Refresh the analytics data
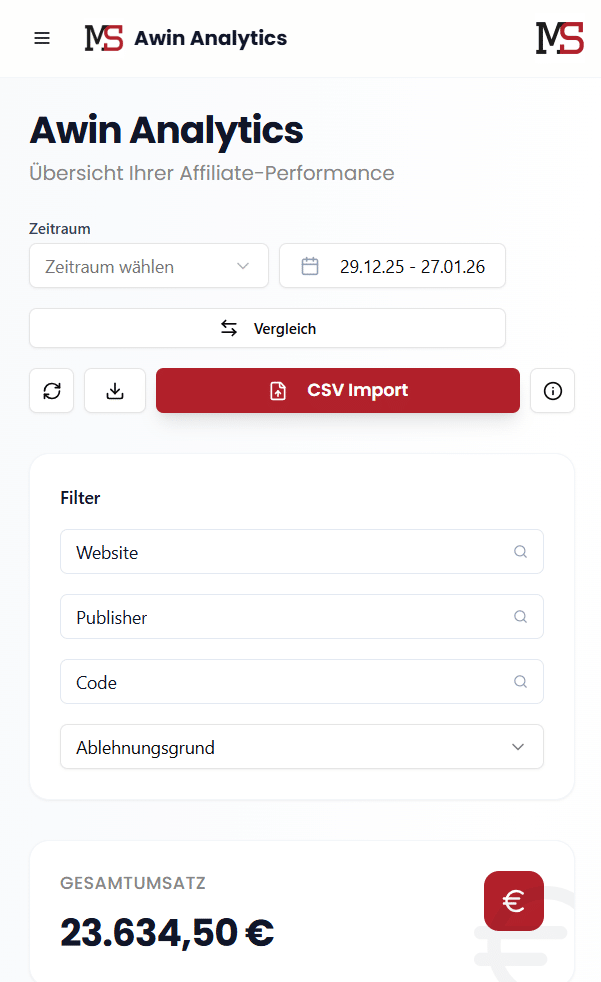The height and width of the screenshot is (982, 601). point(51,390)
